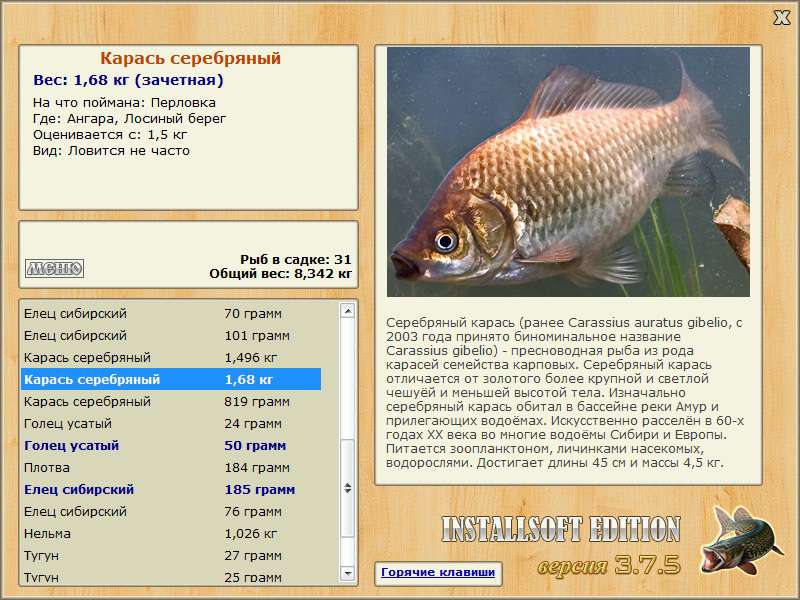Click the Карась серебряный title heading
Image resolution: width=800 pixels, height=600 pixels.
[x=190, y=58]
